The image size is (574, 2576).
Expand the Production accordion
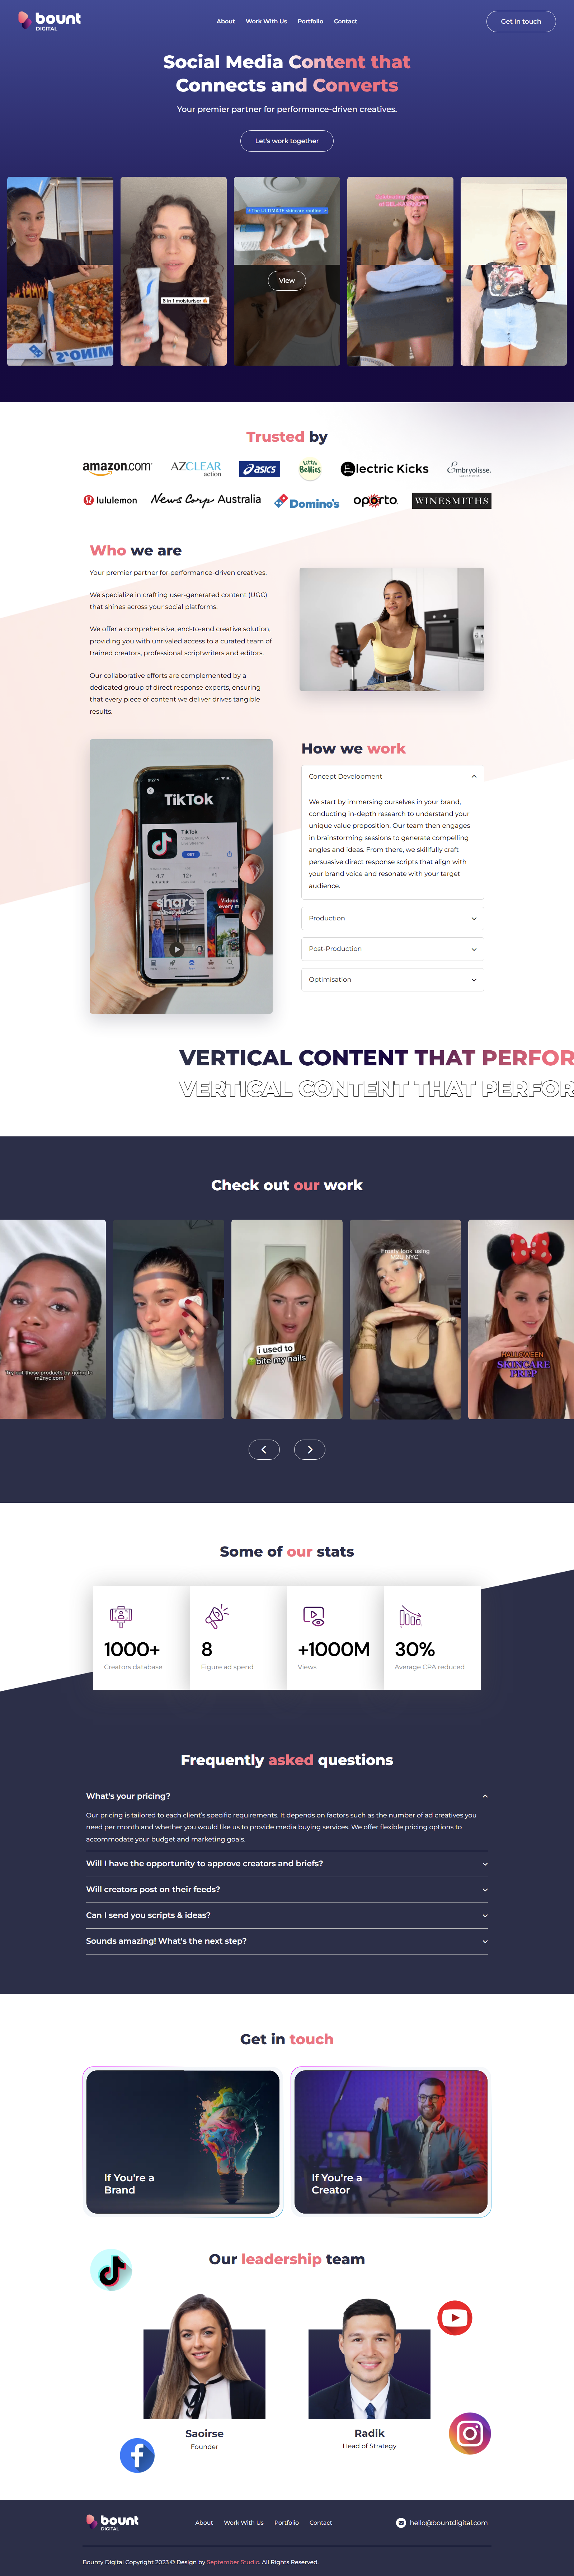(393, 918)
